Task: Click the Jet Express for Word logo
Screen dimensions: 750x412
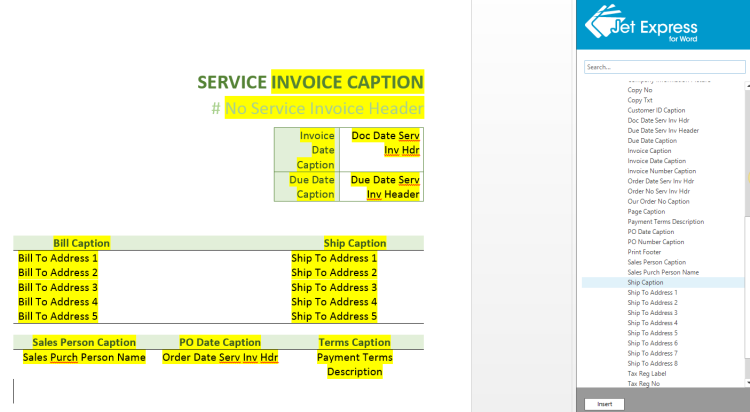Action: tap(641, 23)
